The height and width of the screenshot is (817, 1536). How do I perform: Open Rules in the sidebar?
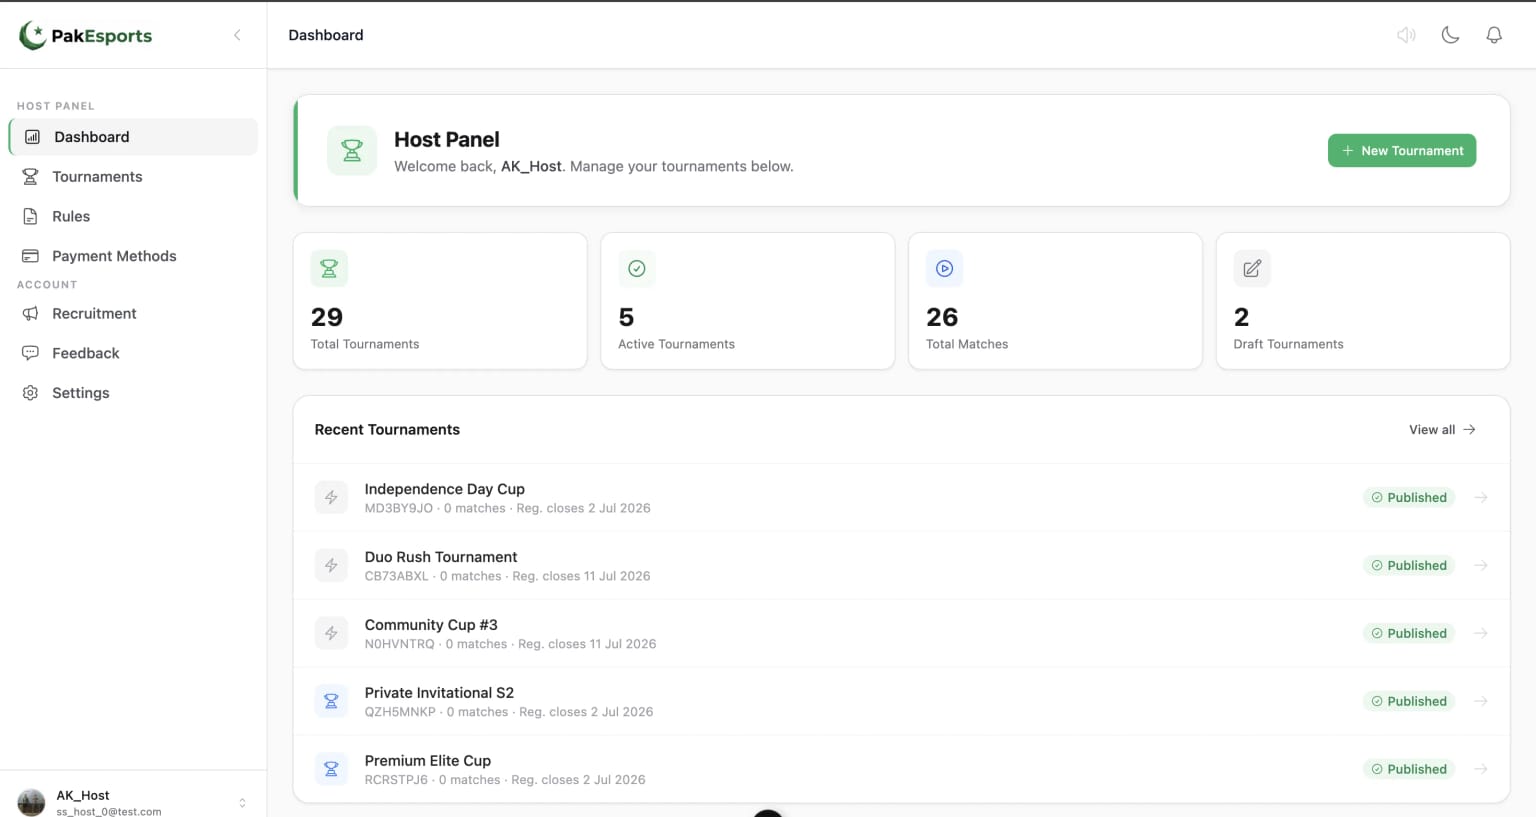click(133, 216)
